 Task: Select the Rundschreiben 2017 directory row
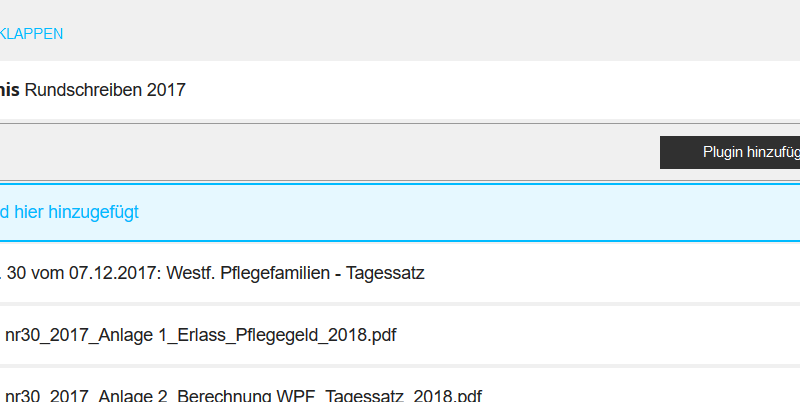(400, 90)
